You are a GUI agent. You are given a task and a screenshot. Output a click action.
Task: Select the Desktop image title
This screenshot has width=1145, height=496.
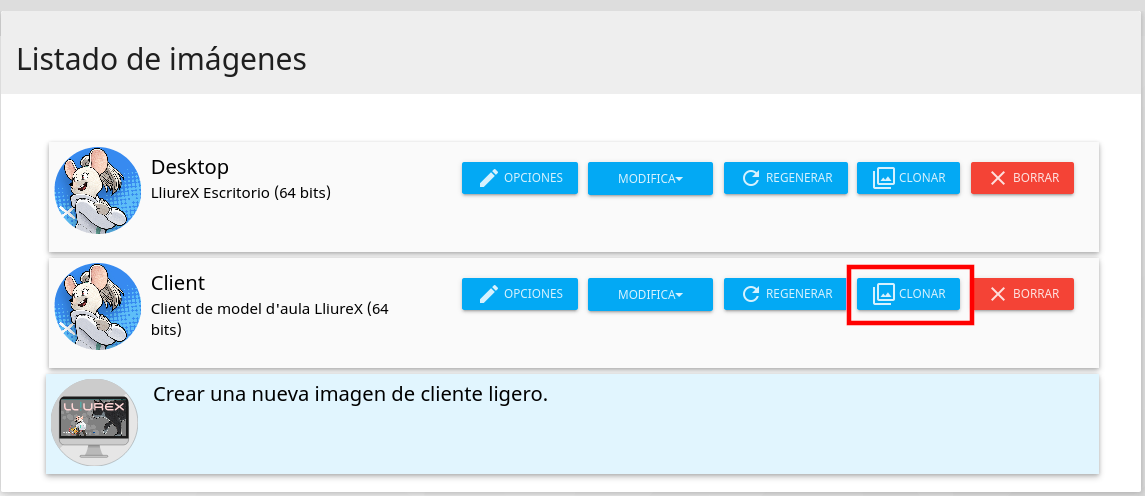pyautogui.click(x=190, y=167)
